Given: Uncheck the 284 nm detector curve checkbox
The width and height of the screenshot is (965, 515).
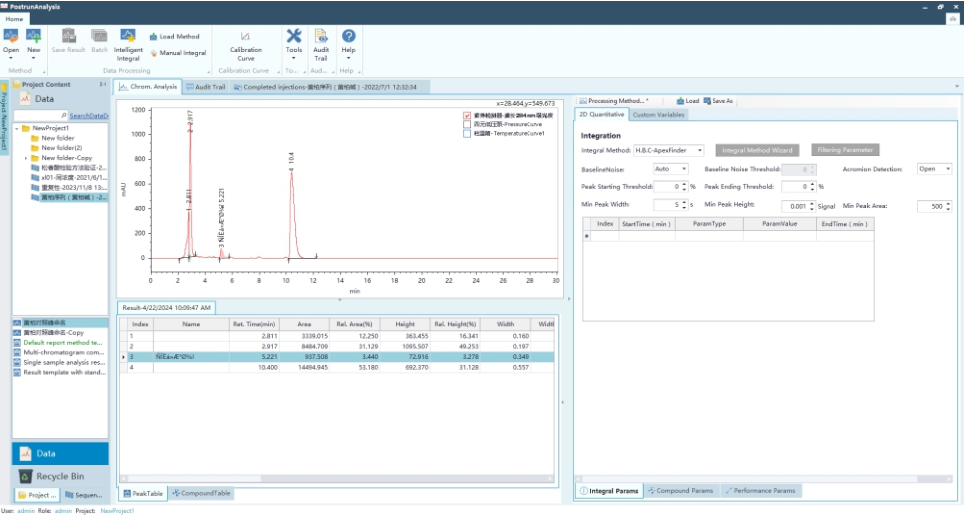Looking at the screenshot, I should click(467, 115).
